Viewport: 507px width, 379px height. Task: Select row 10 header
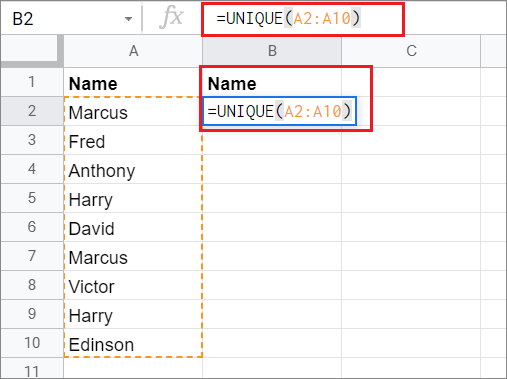[32, 343]
